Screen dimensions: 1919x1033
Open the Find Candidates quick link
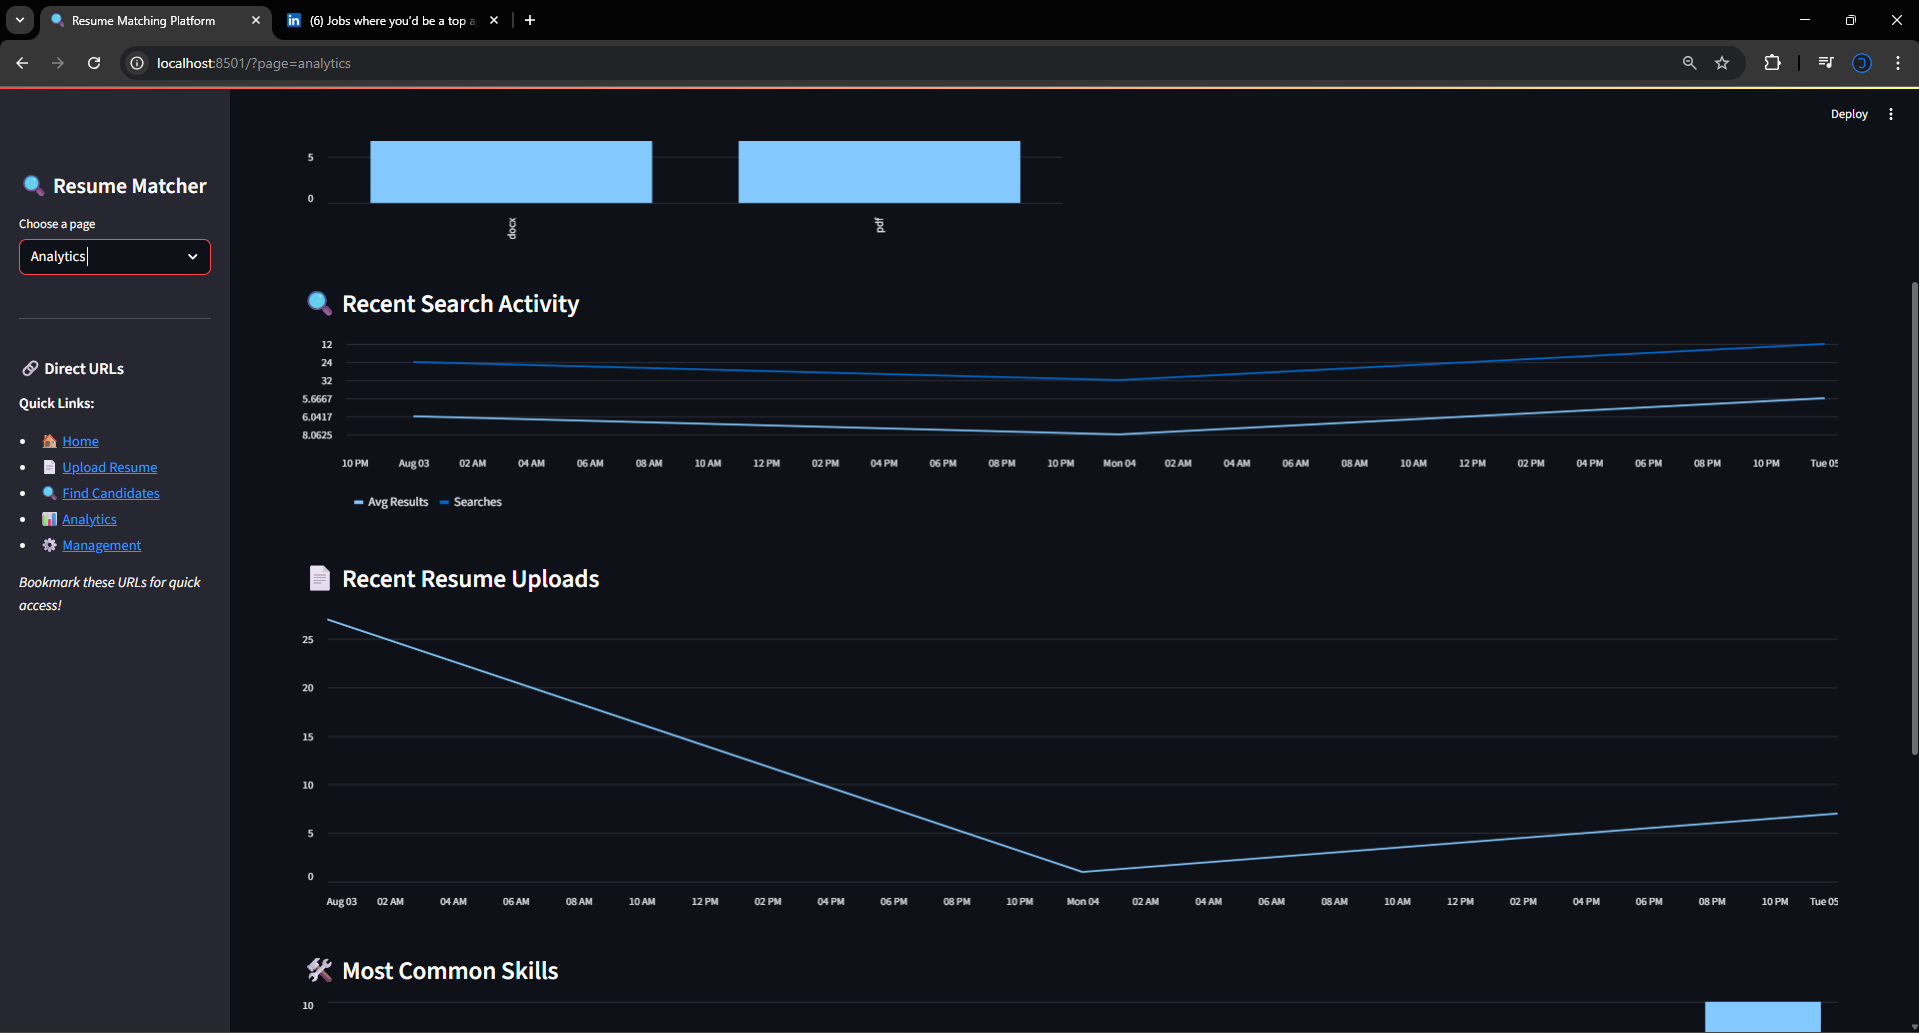click(111, 493)
